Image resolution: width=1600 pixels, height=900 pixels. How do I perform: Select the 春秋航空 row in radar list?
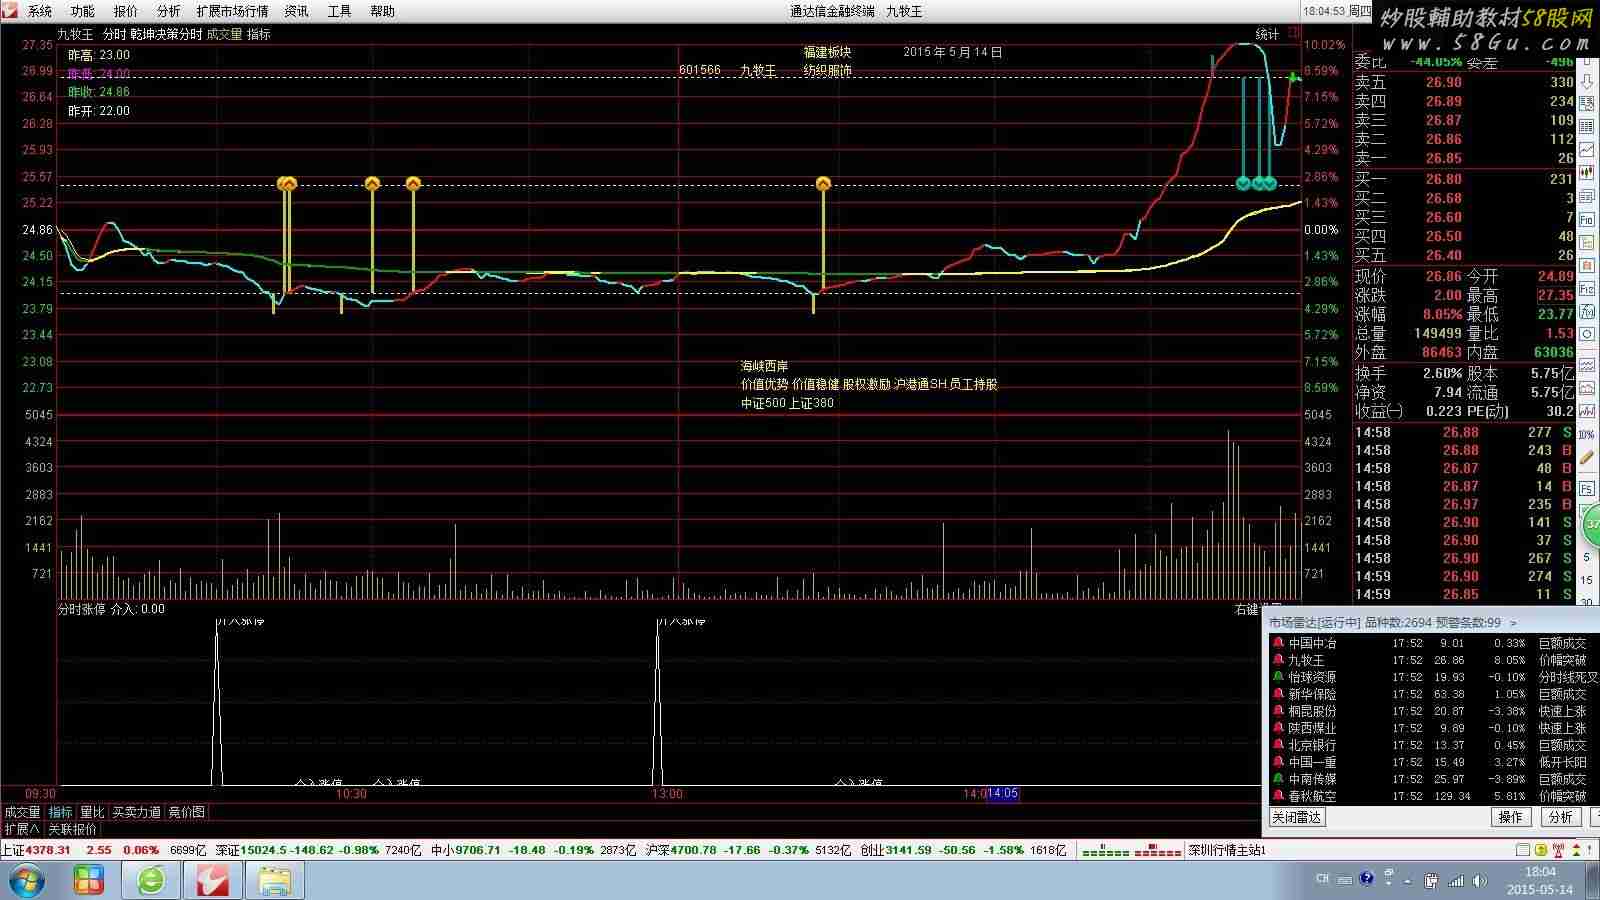[1434, 796]
